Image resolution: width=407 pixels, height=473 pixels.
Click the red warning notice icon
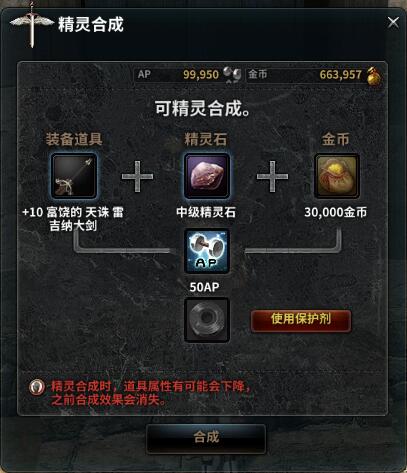[37, 387]
